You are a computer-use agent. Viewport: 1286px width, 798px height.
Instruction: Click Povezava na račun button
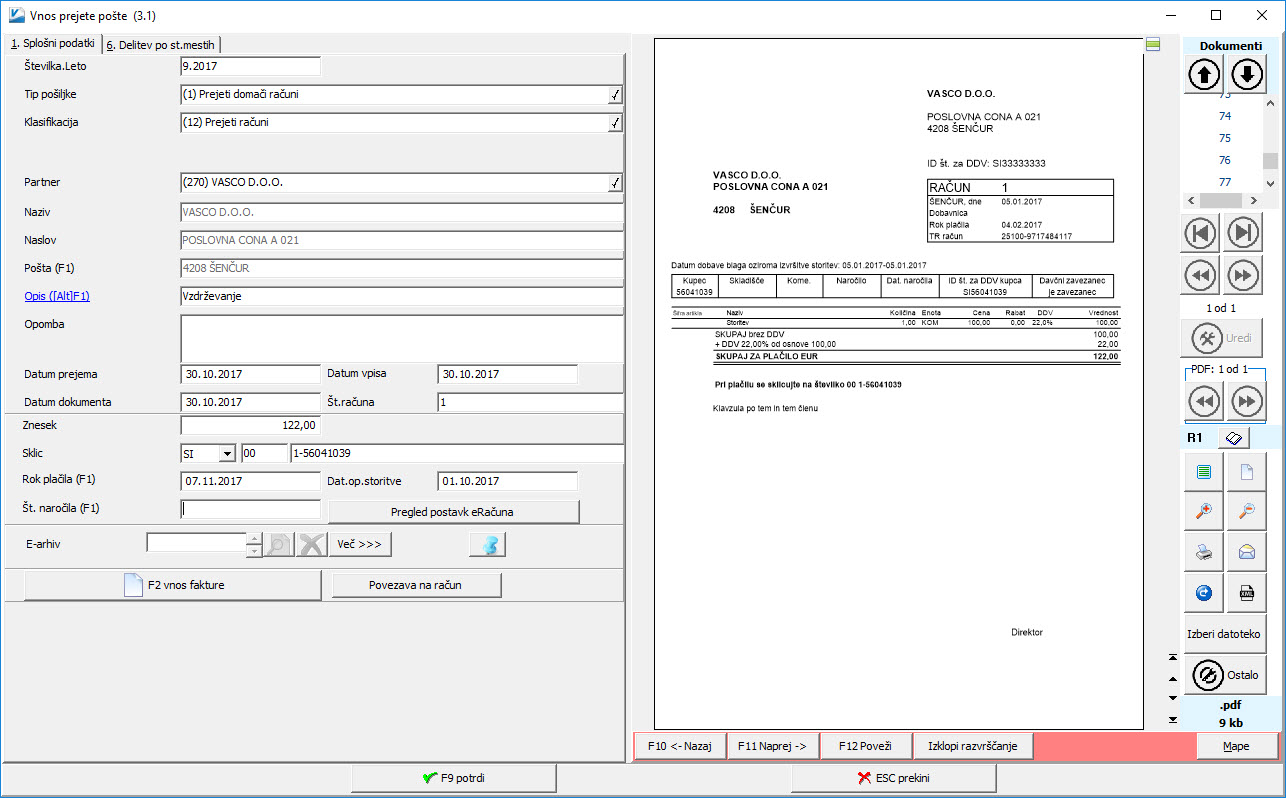tap(416, 585)
